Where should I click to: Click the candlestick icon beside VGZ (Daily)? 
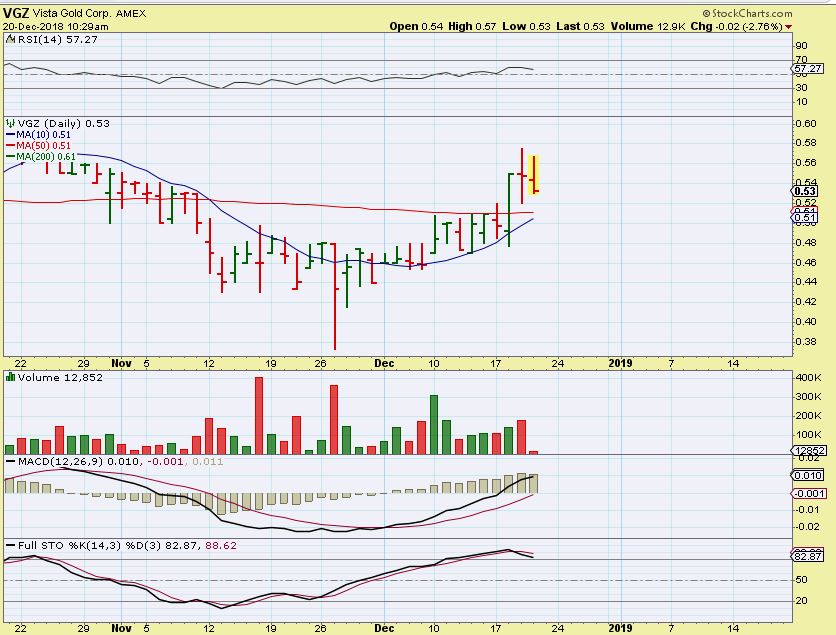tap(11, 124)
